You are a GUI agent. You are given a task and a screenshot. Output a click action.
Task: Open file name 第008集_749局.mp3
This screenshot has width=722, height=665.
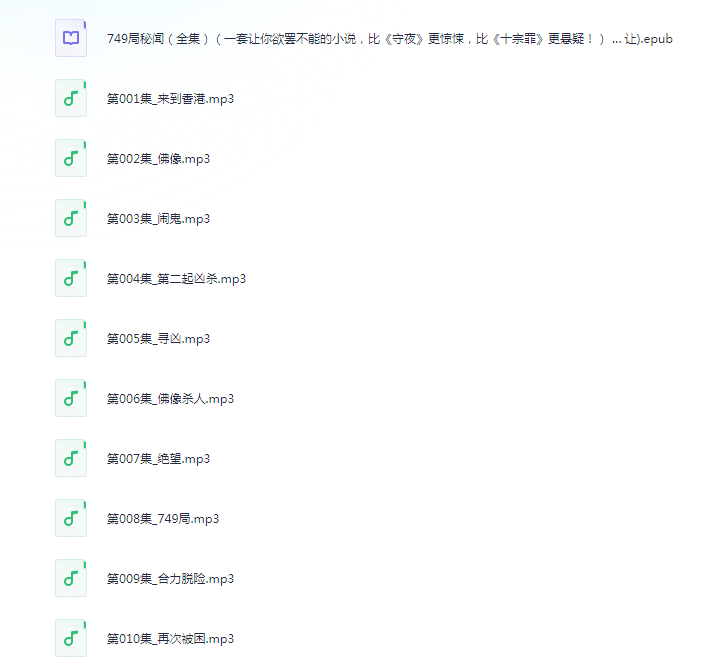(x=163, y=519)
